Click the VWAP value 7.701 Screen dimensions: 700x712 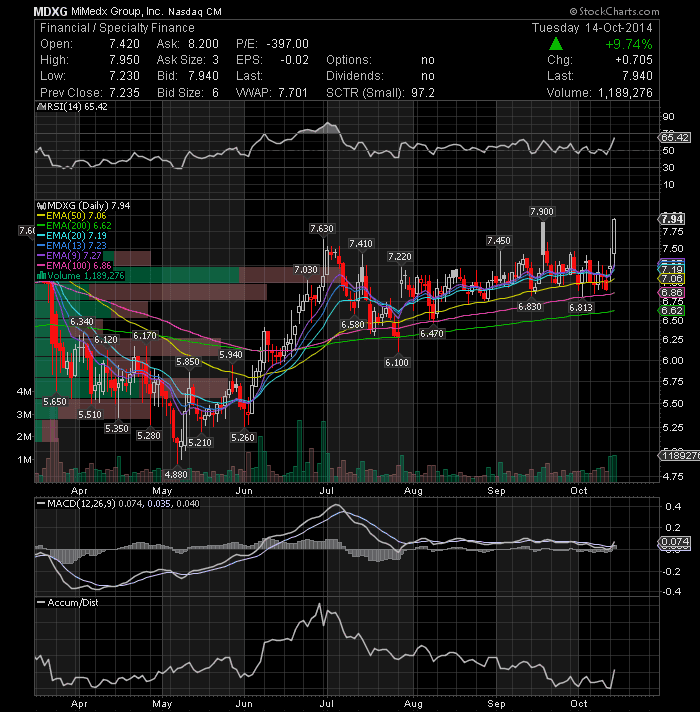[x=292, y=93]
